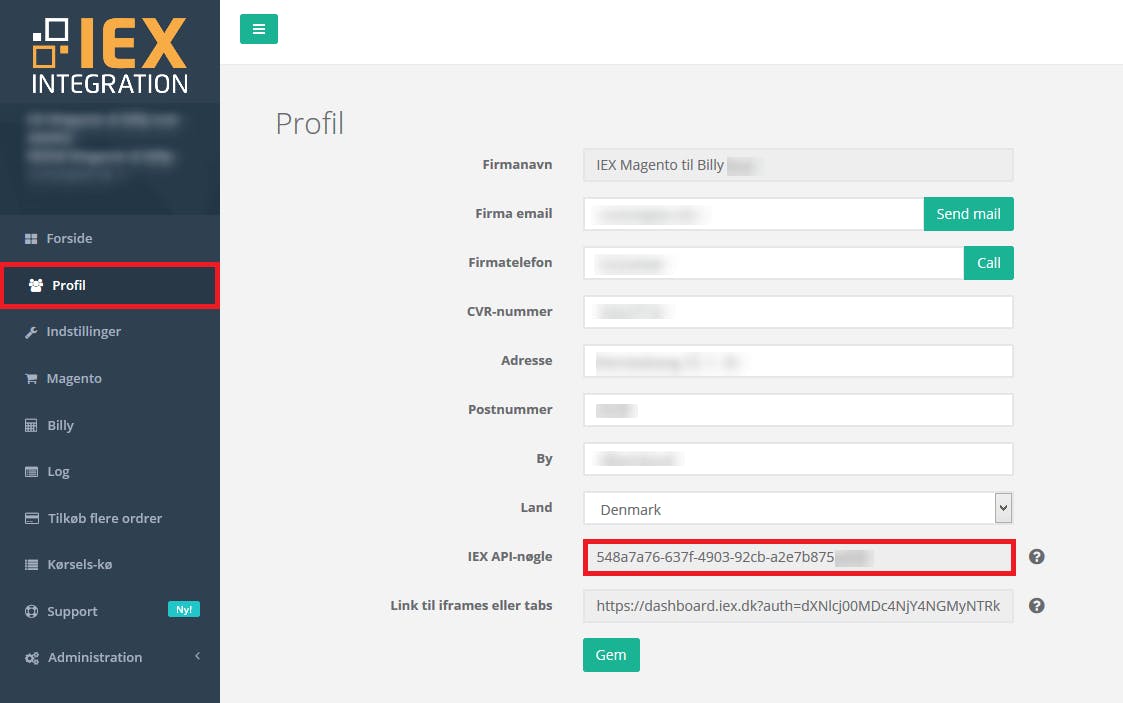
Task: Click the Billy calculator icon
Action: point(31,425)
